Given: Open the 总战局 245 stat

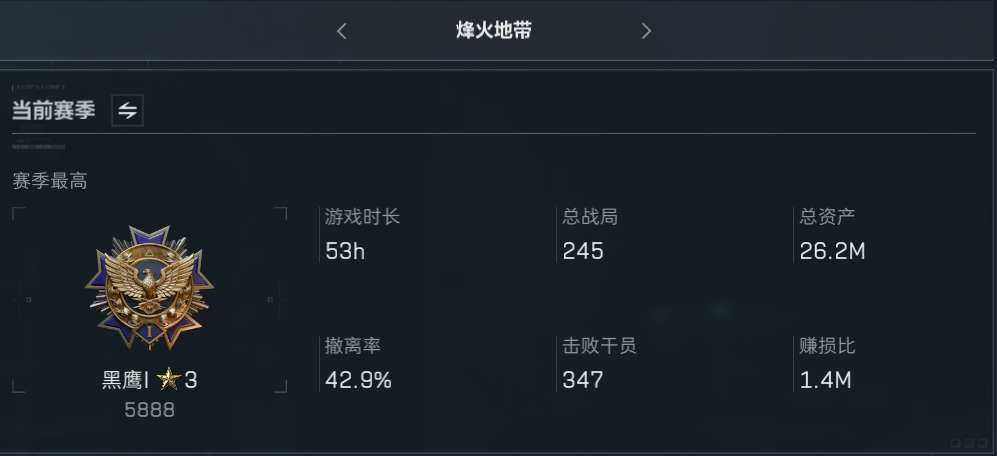Looking at the screenshot, I should point(590,234).
